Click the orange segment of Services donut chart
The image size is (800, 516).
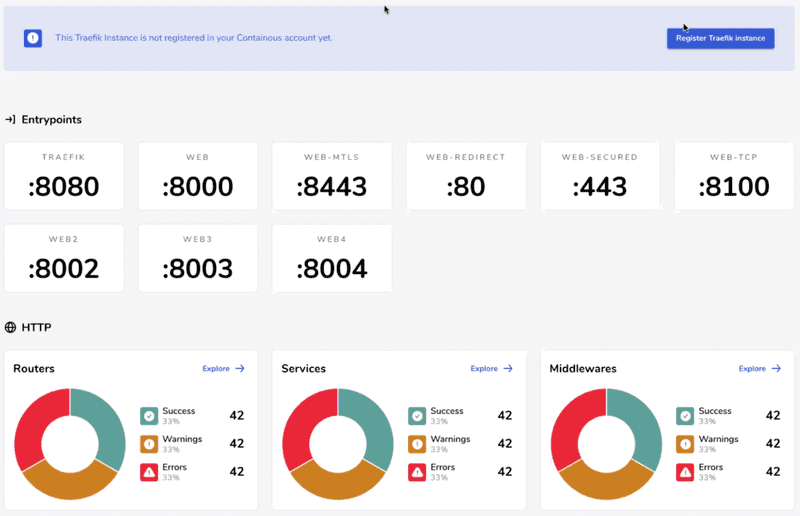338,485
